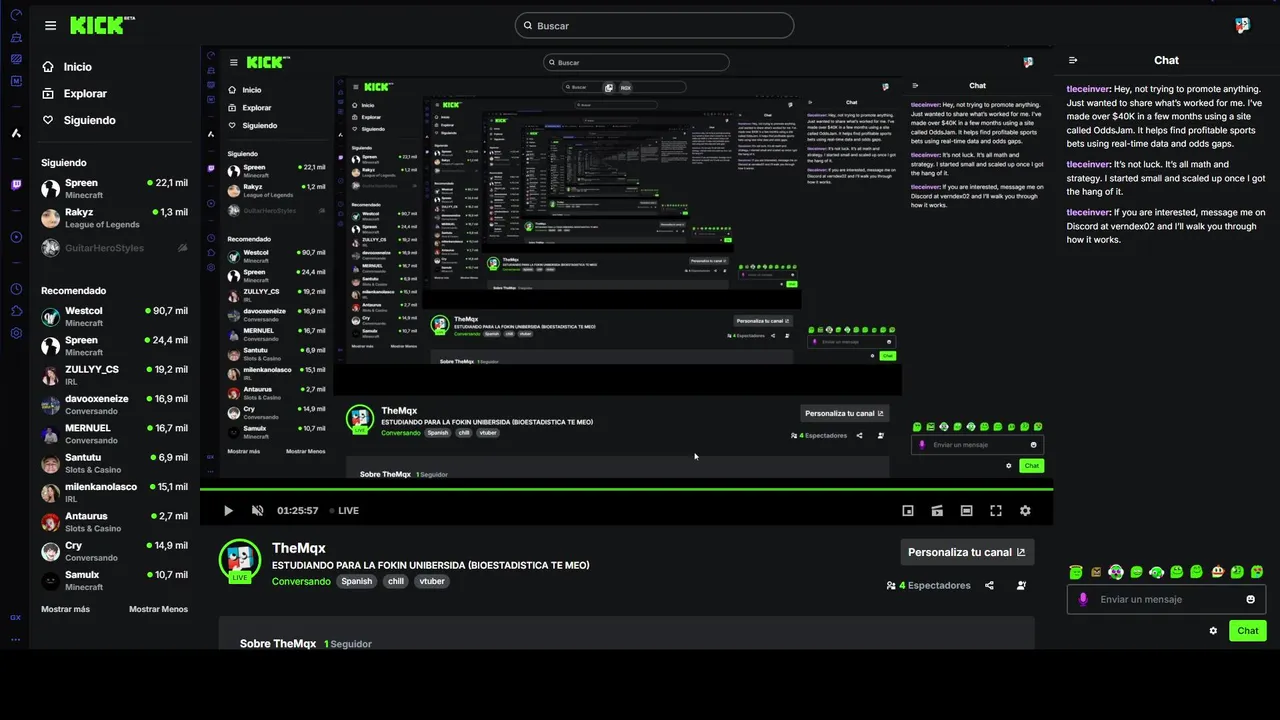1280x720 pixels.
Task: Select the Spanish tag
Action: (x=356, y=581)
